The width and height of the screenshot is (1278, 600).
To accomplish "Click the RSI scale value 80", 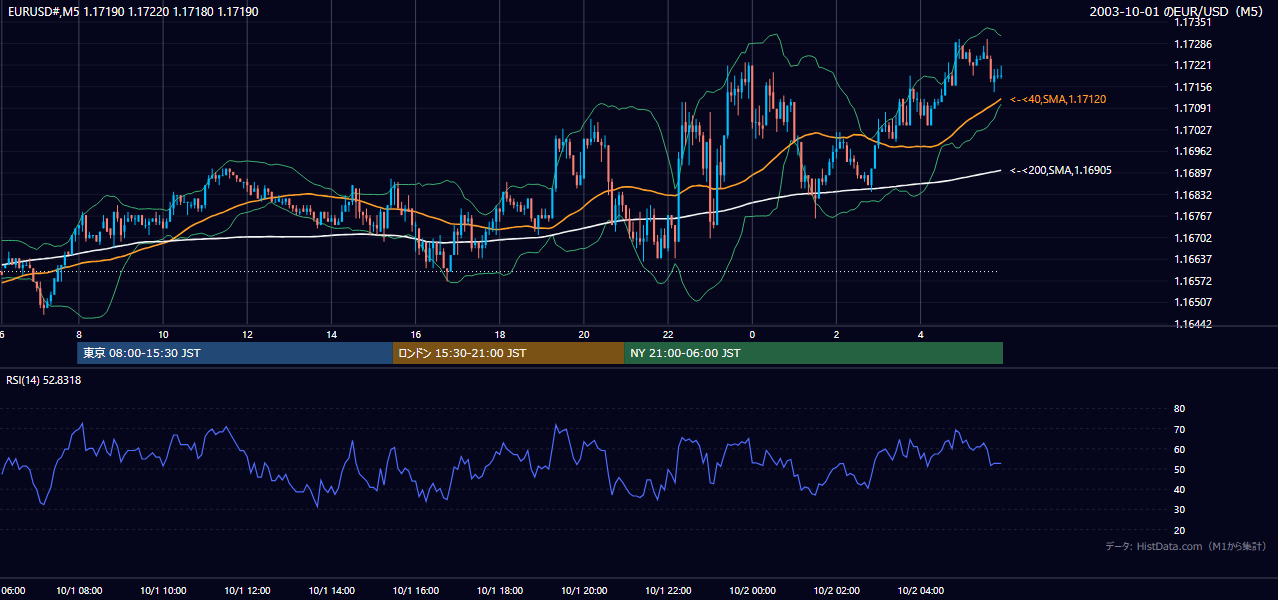I will coord(1179,409).
